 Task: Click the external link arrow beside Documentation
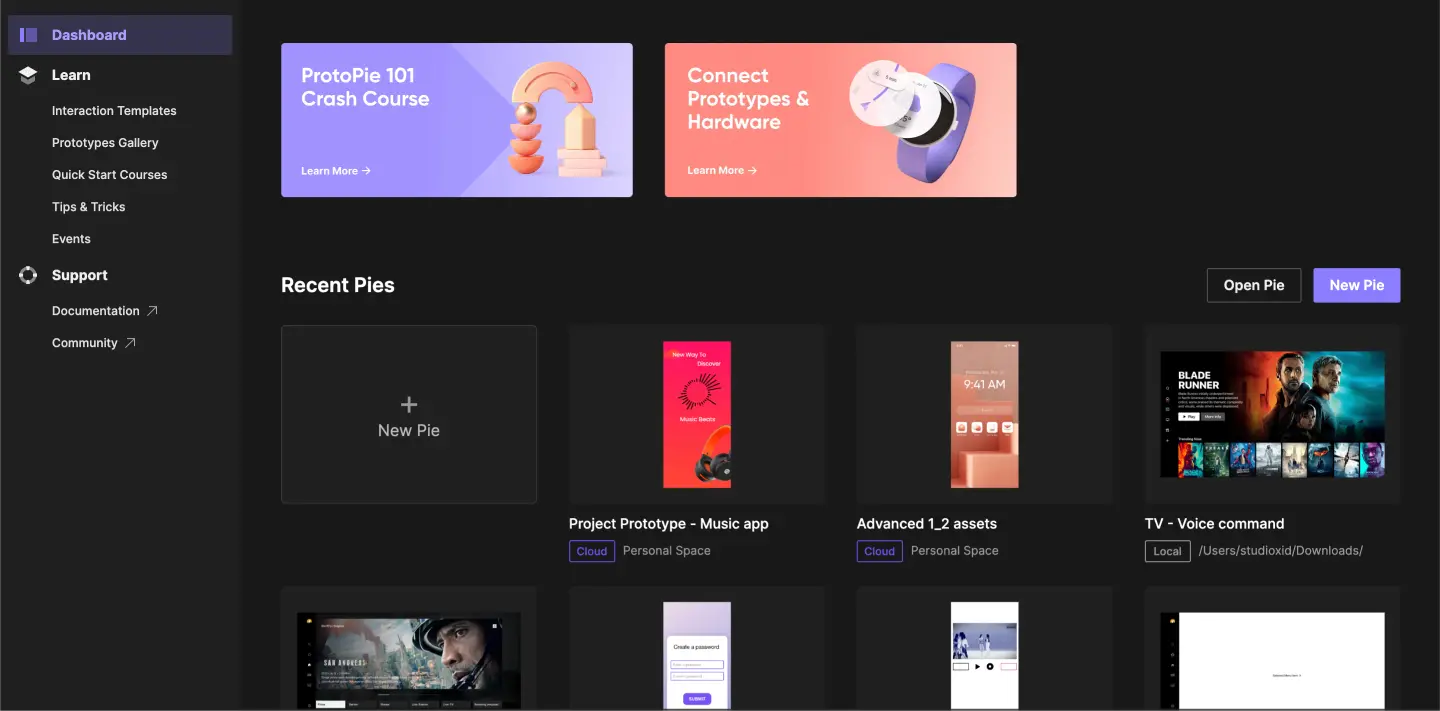tap(152, 311)
